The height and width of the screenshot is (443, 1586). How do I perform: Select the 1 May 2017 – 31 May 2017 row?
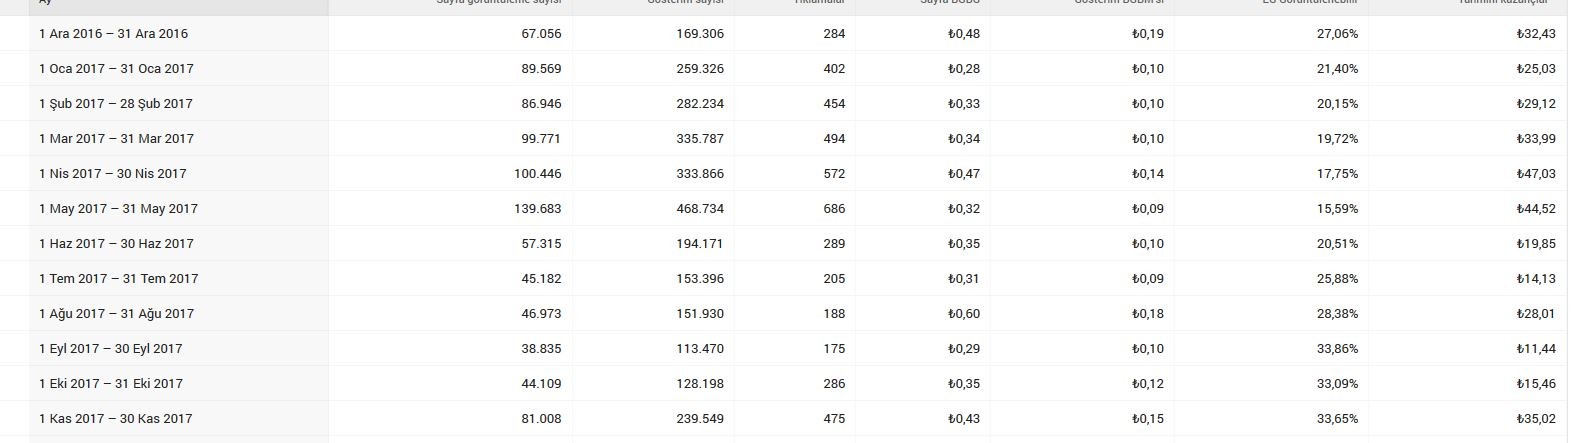(x=784, y=208)
